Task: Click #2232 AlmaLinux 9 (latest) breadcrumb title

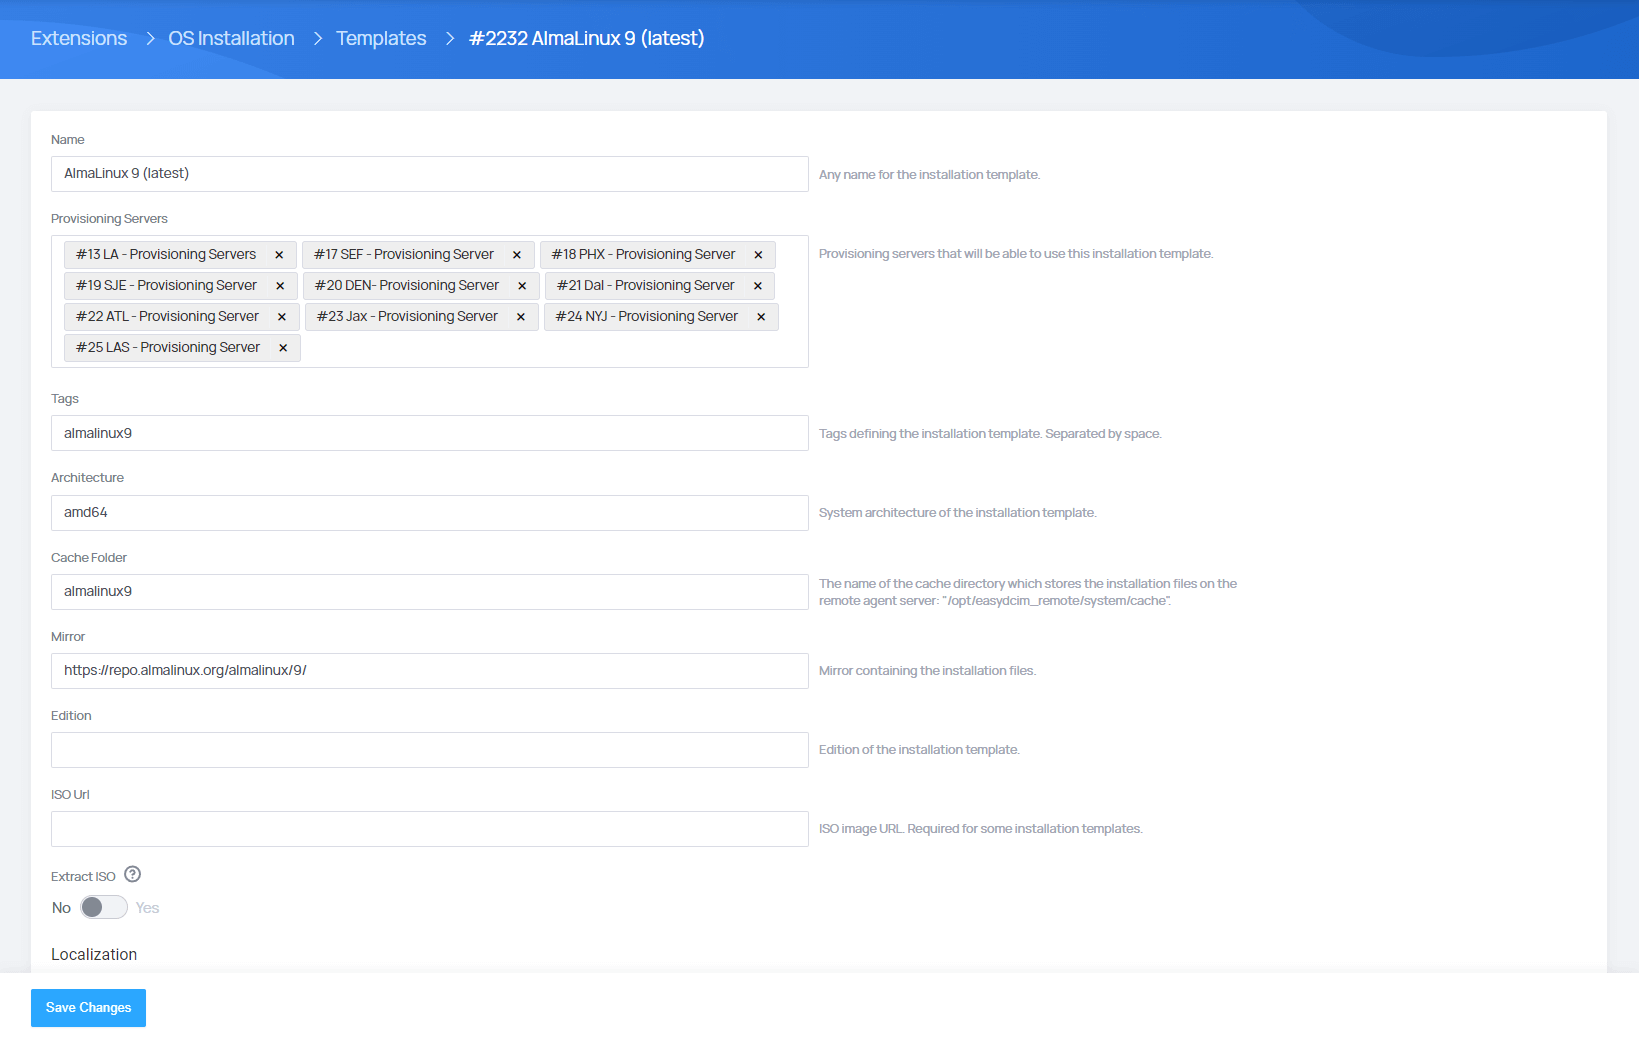Action: coord(587,38)
